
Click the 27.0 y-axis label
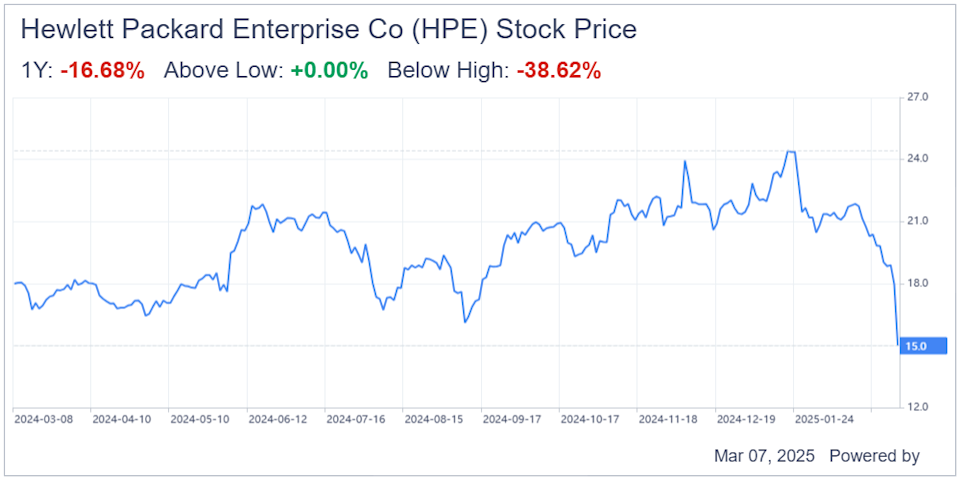pos(917,98)
